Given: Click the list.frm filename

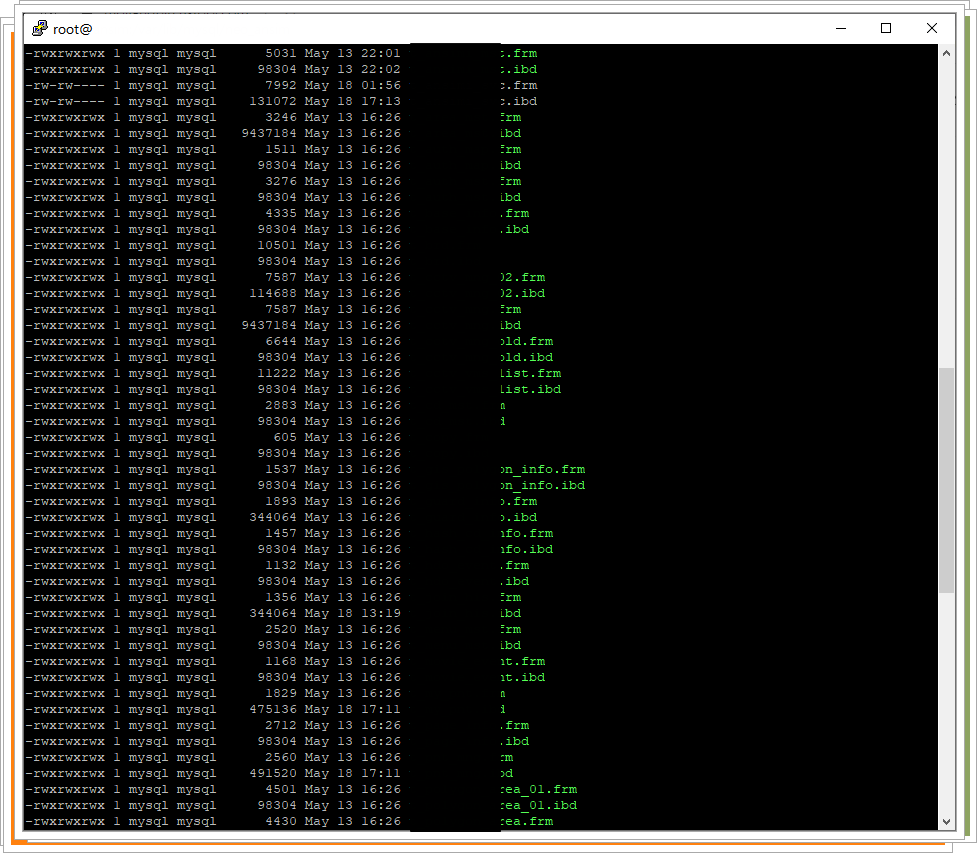Looking at the screenshot, I should pos(531,373).
